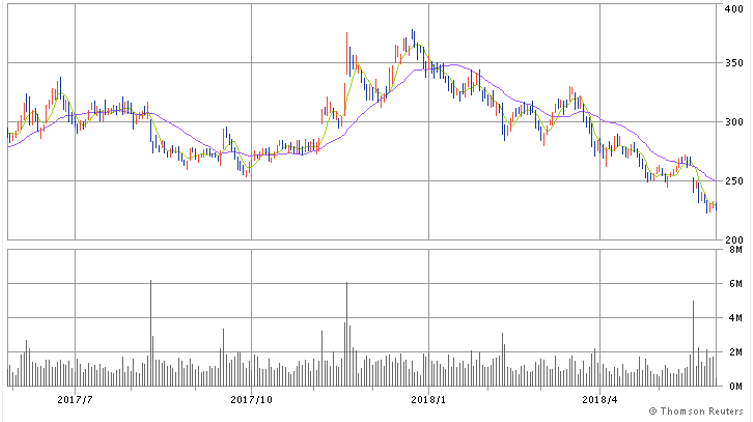This screenshot has width=753, height=422.
Task: Click the 0M volume axis label
Action: (735, 386)
